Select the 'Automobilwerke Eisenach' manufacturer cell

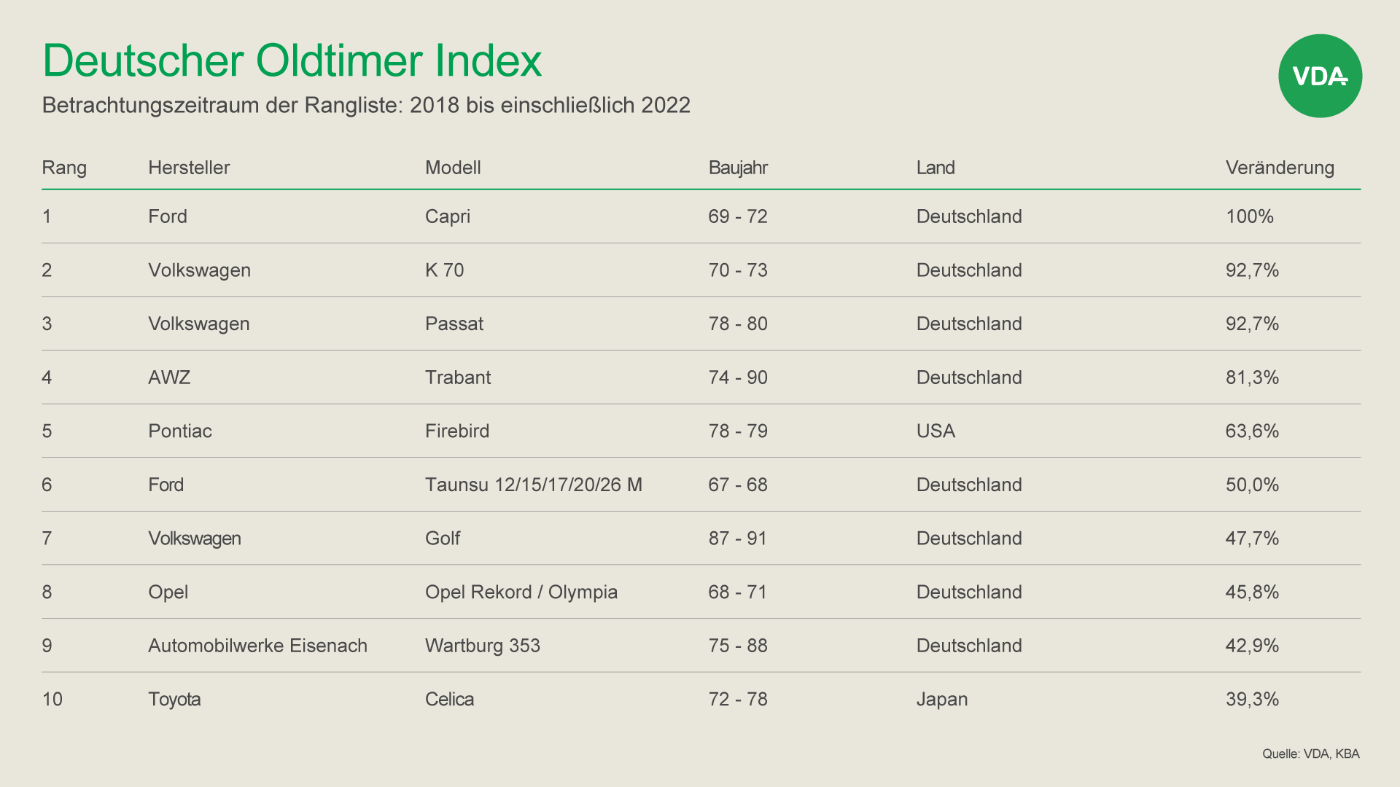coord(258,645)
